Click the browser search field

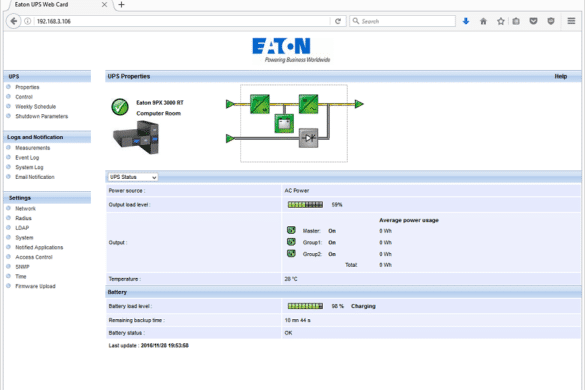pyautogui.click(x=403, y=21)
